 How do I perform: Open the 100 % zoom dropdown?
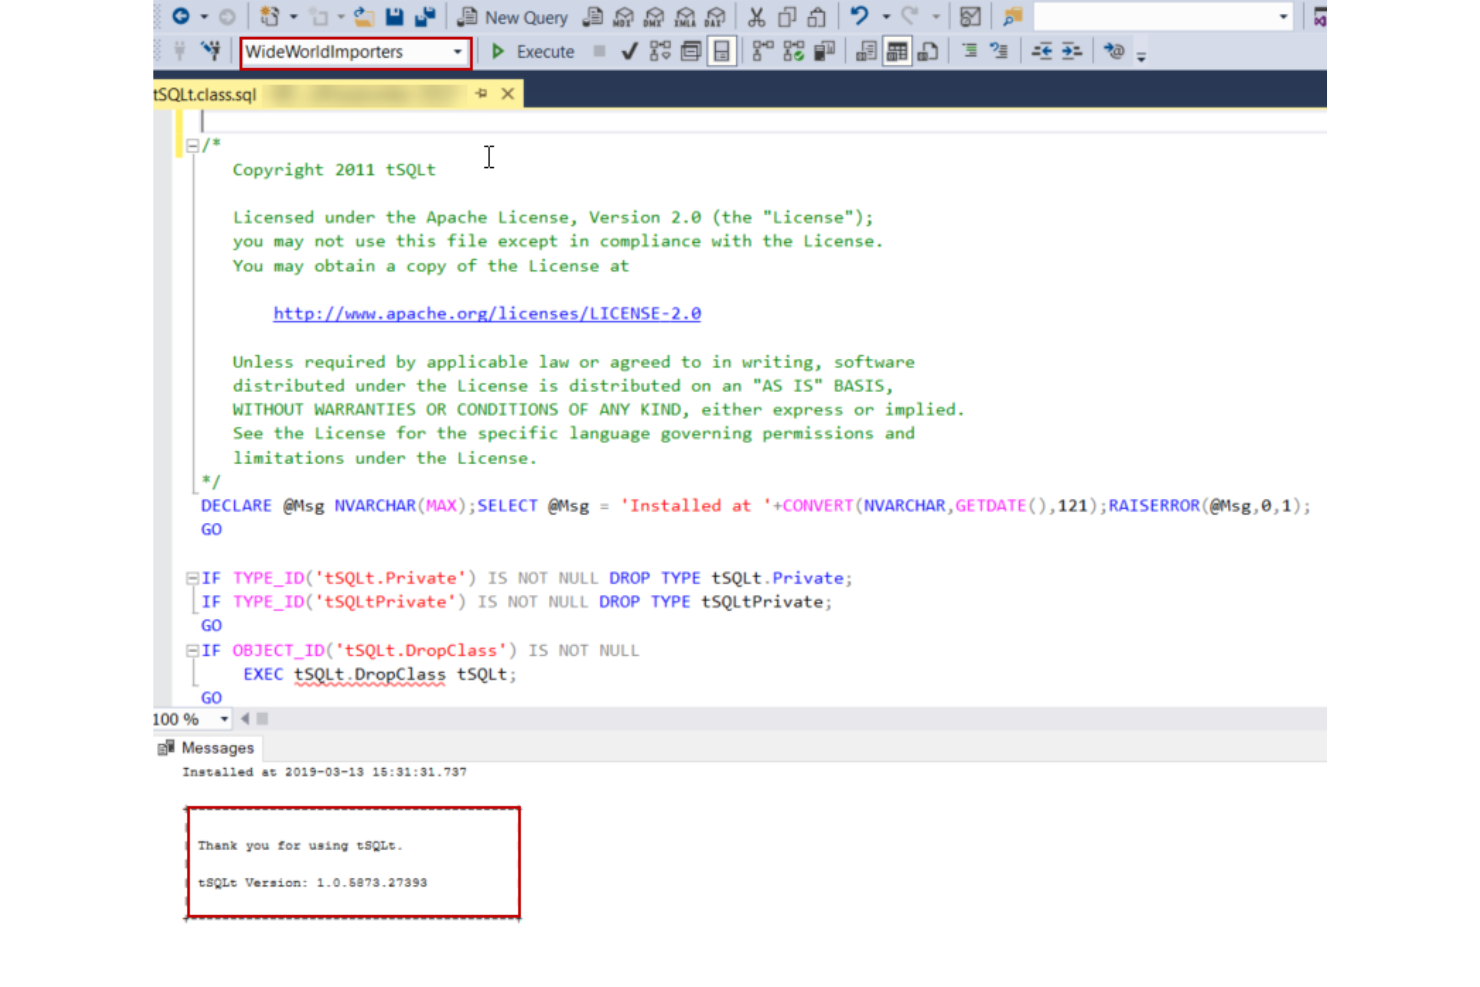pos(224,719)
